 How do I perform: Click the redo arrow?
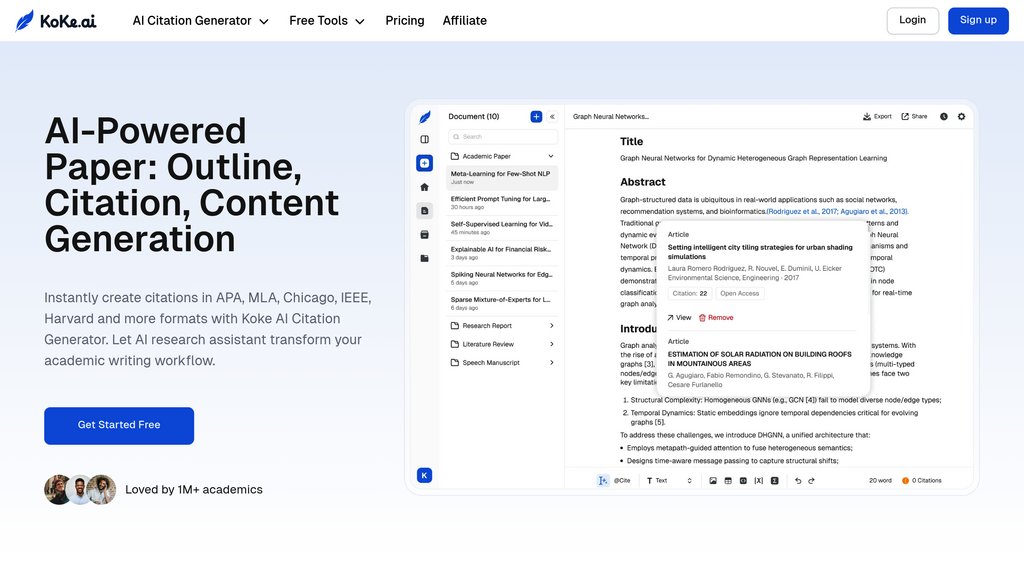pyautogui.click(x=812, y=481)
